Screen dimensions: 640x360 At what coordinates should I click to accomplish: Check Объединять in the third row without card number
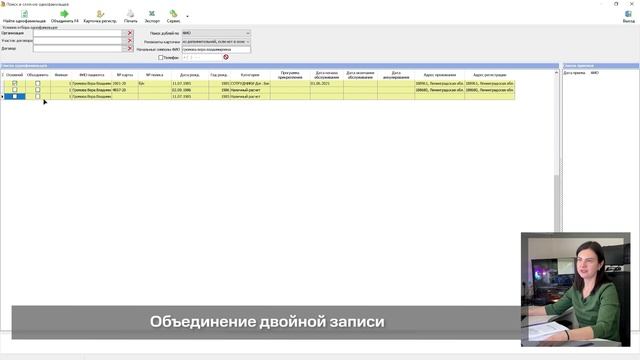tap(38, 96)
